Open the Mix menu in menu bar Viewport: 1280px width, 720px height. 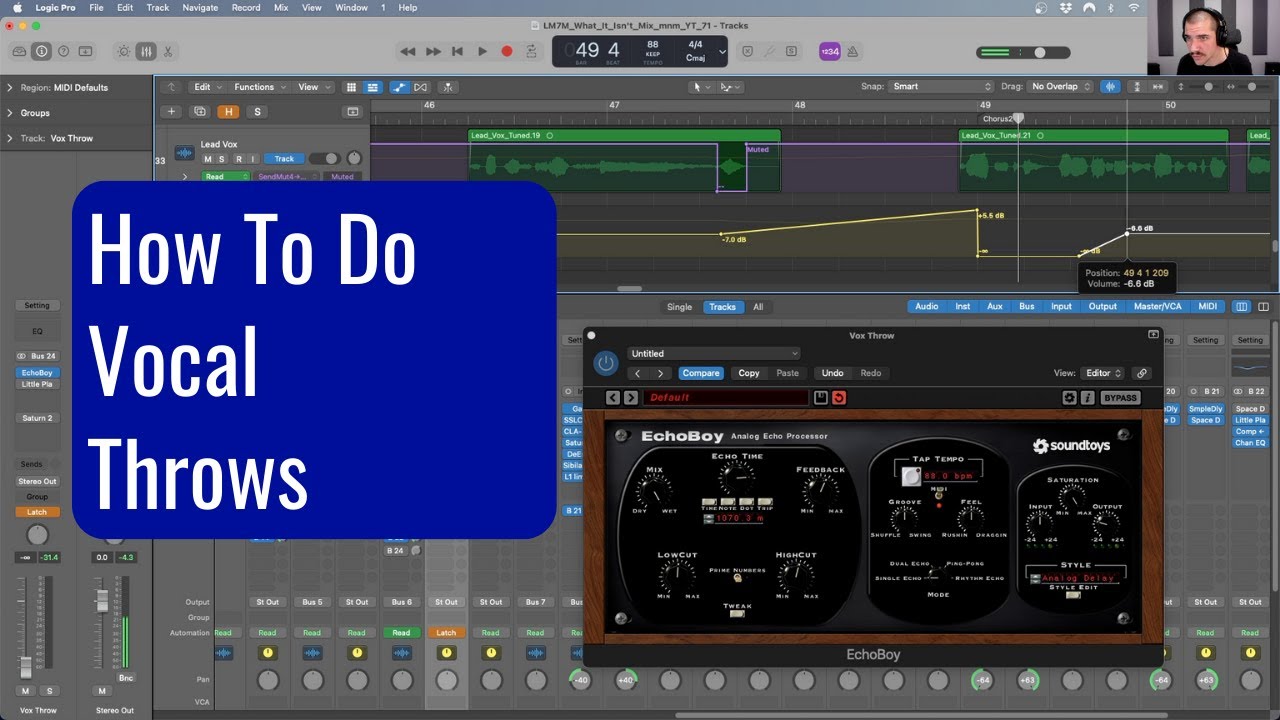281,7
